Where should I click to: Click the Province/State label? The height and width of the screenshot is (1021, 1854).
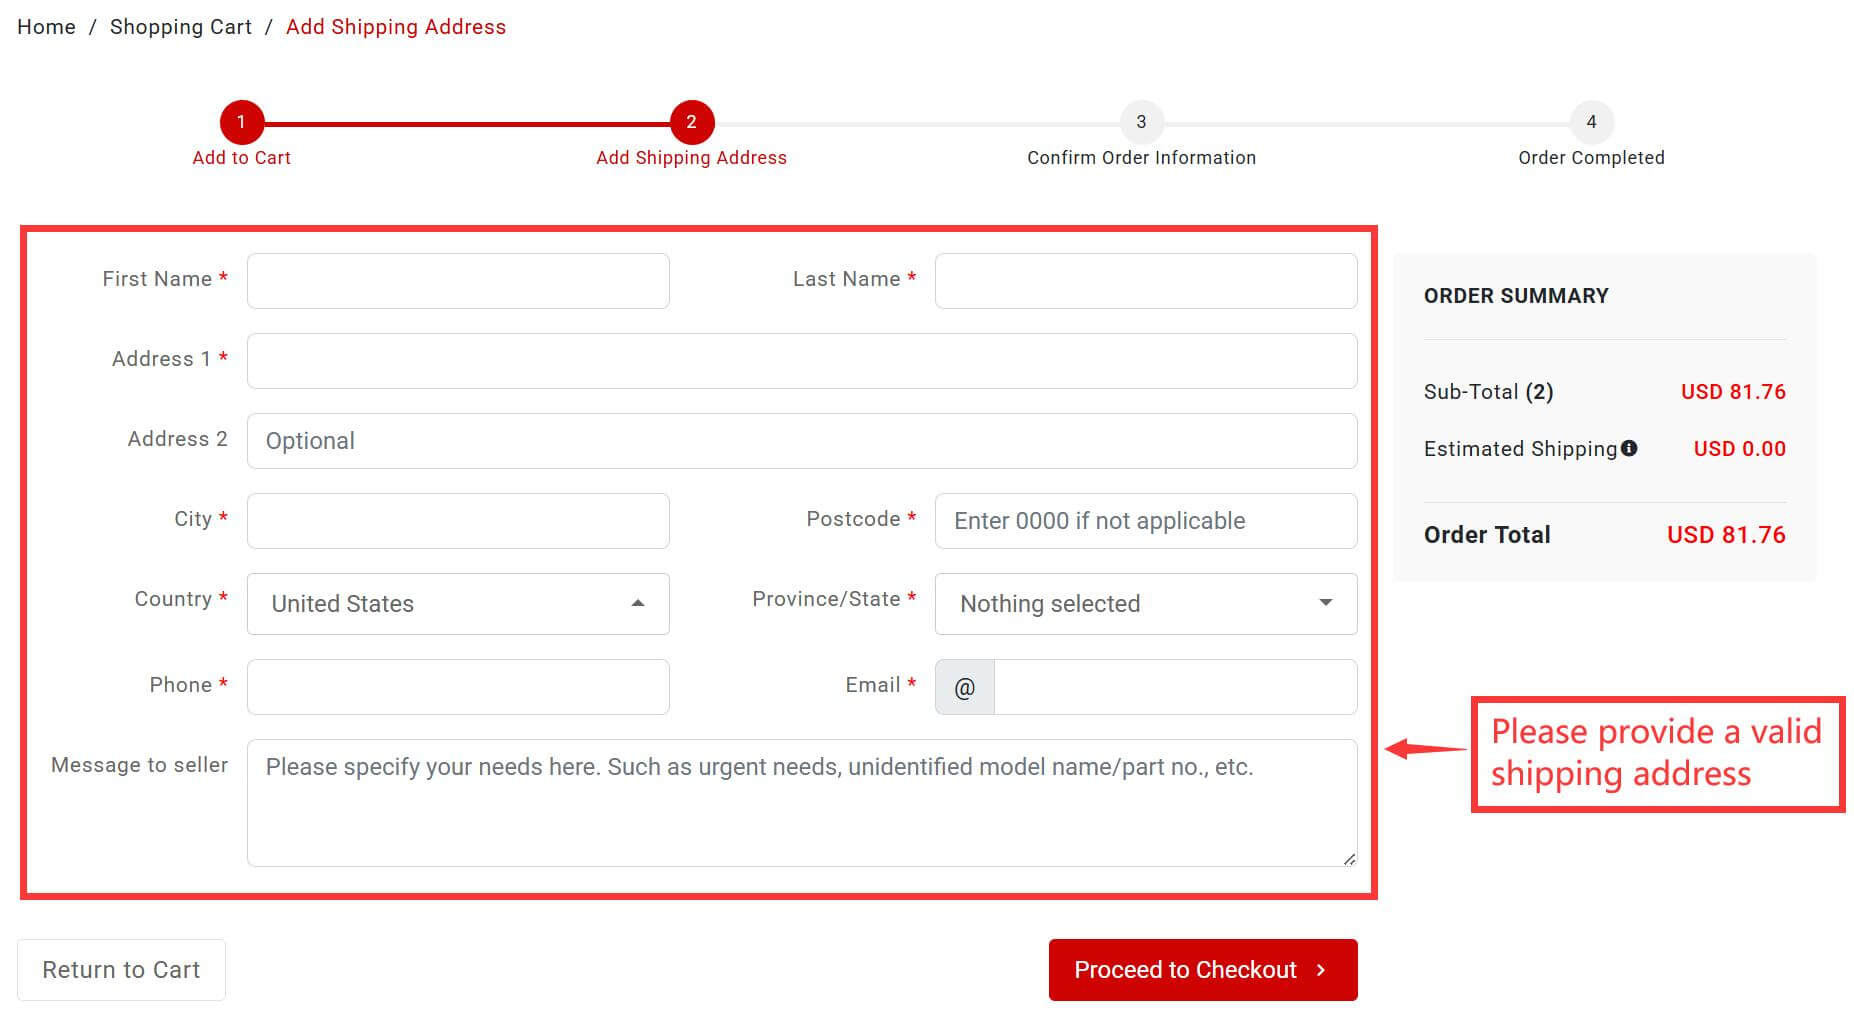[x=826, y=599]
